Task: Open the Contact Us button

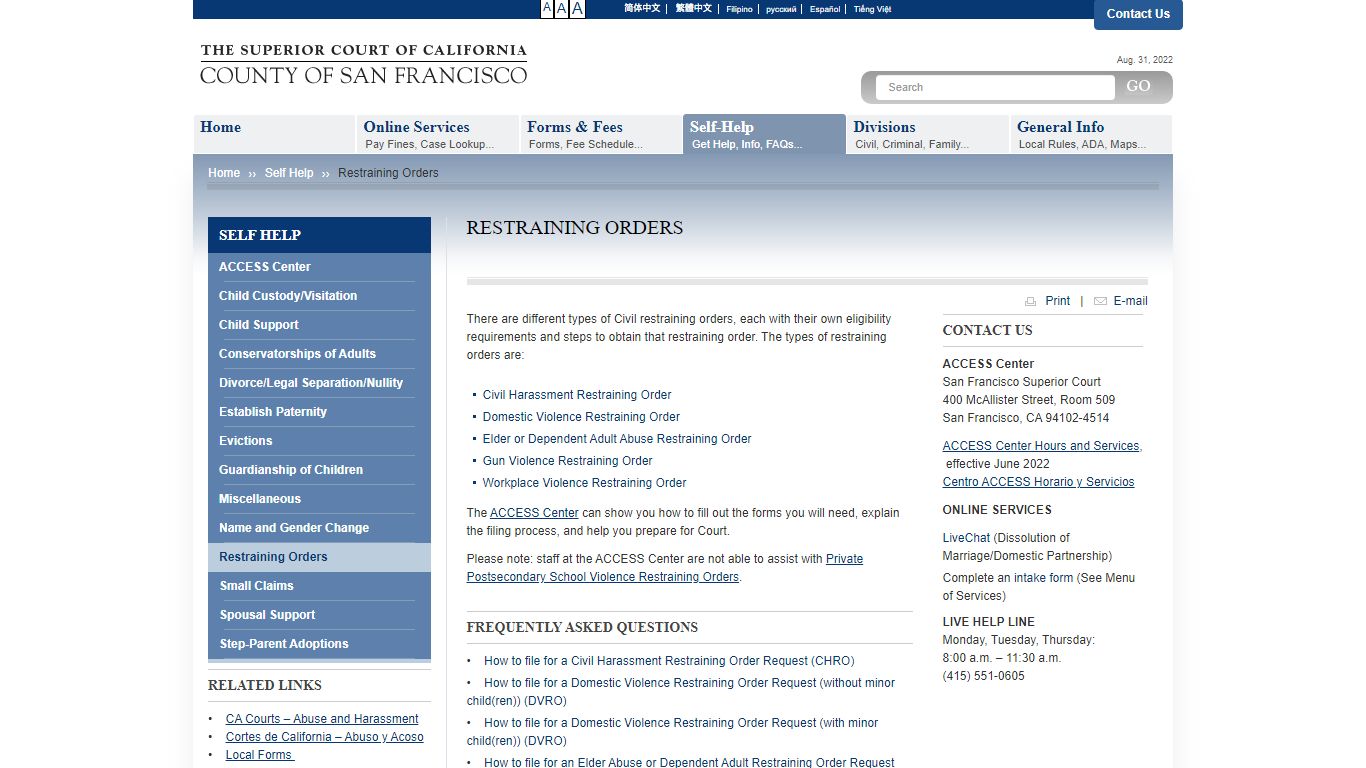Action: pos(1137,14)
